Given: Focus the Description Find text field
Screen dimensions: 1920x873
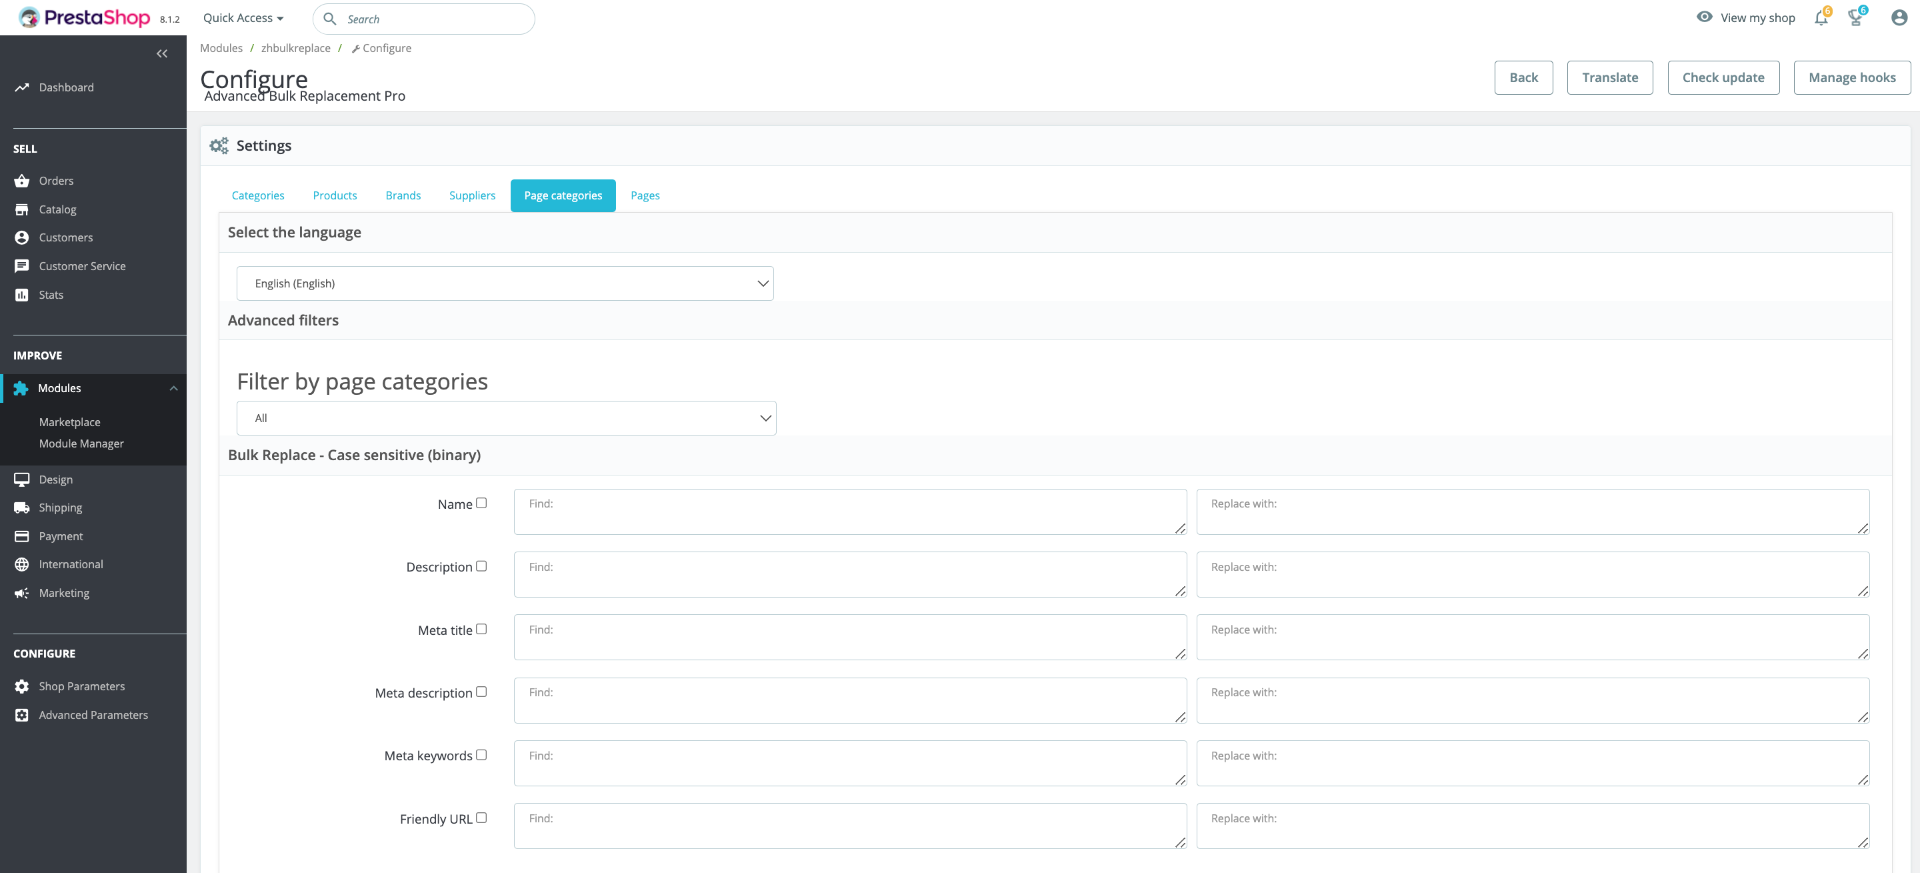Looking at the screenshot, I should (x=850, y=575).
